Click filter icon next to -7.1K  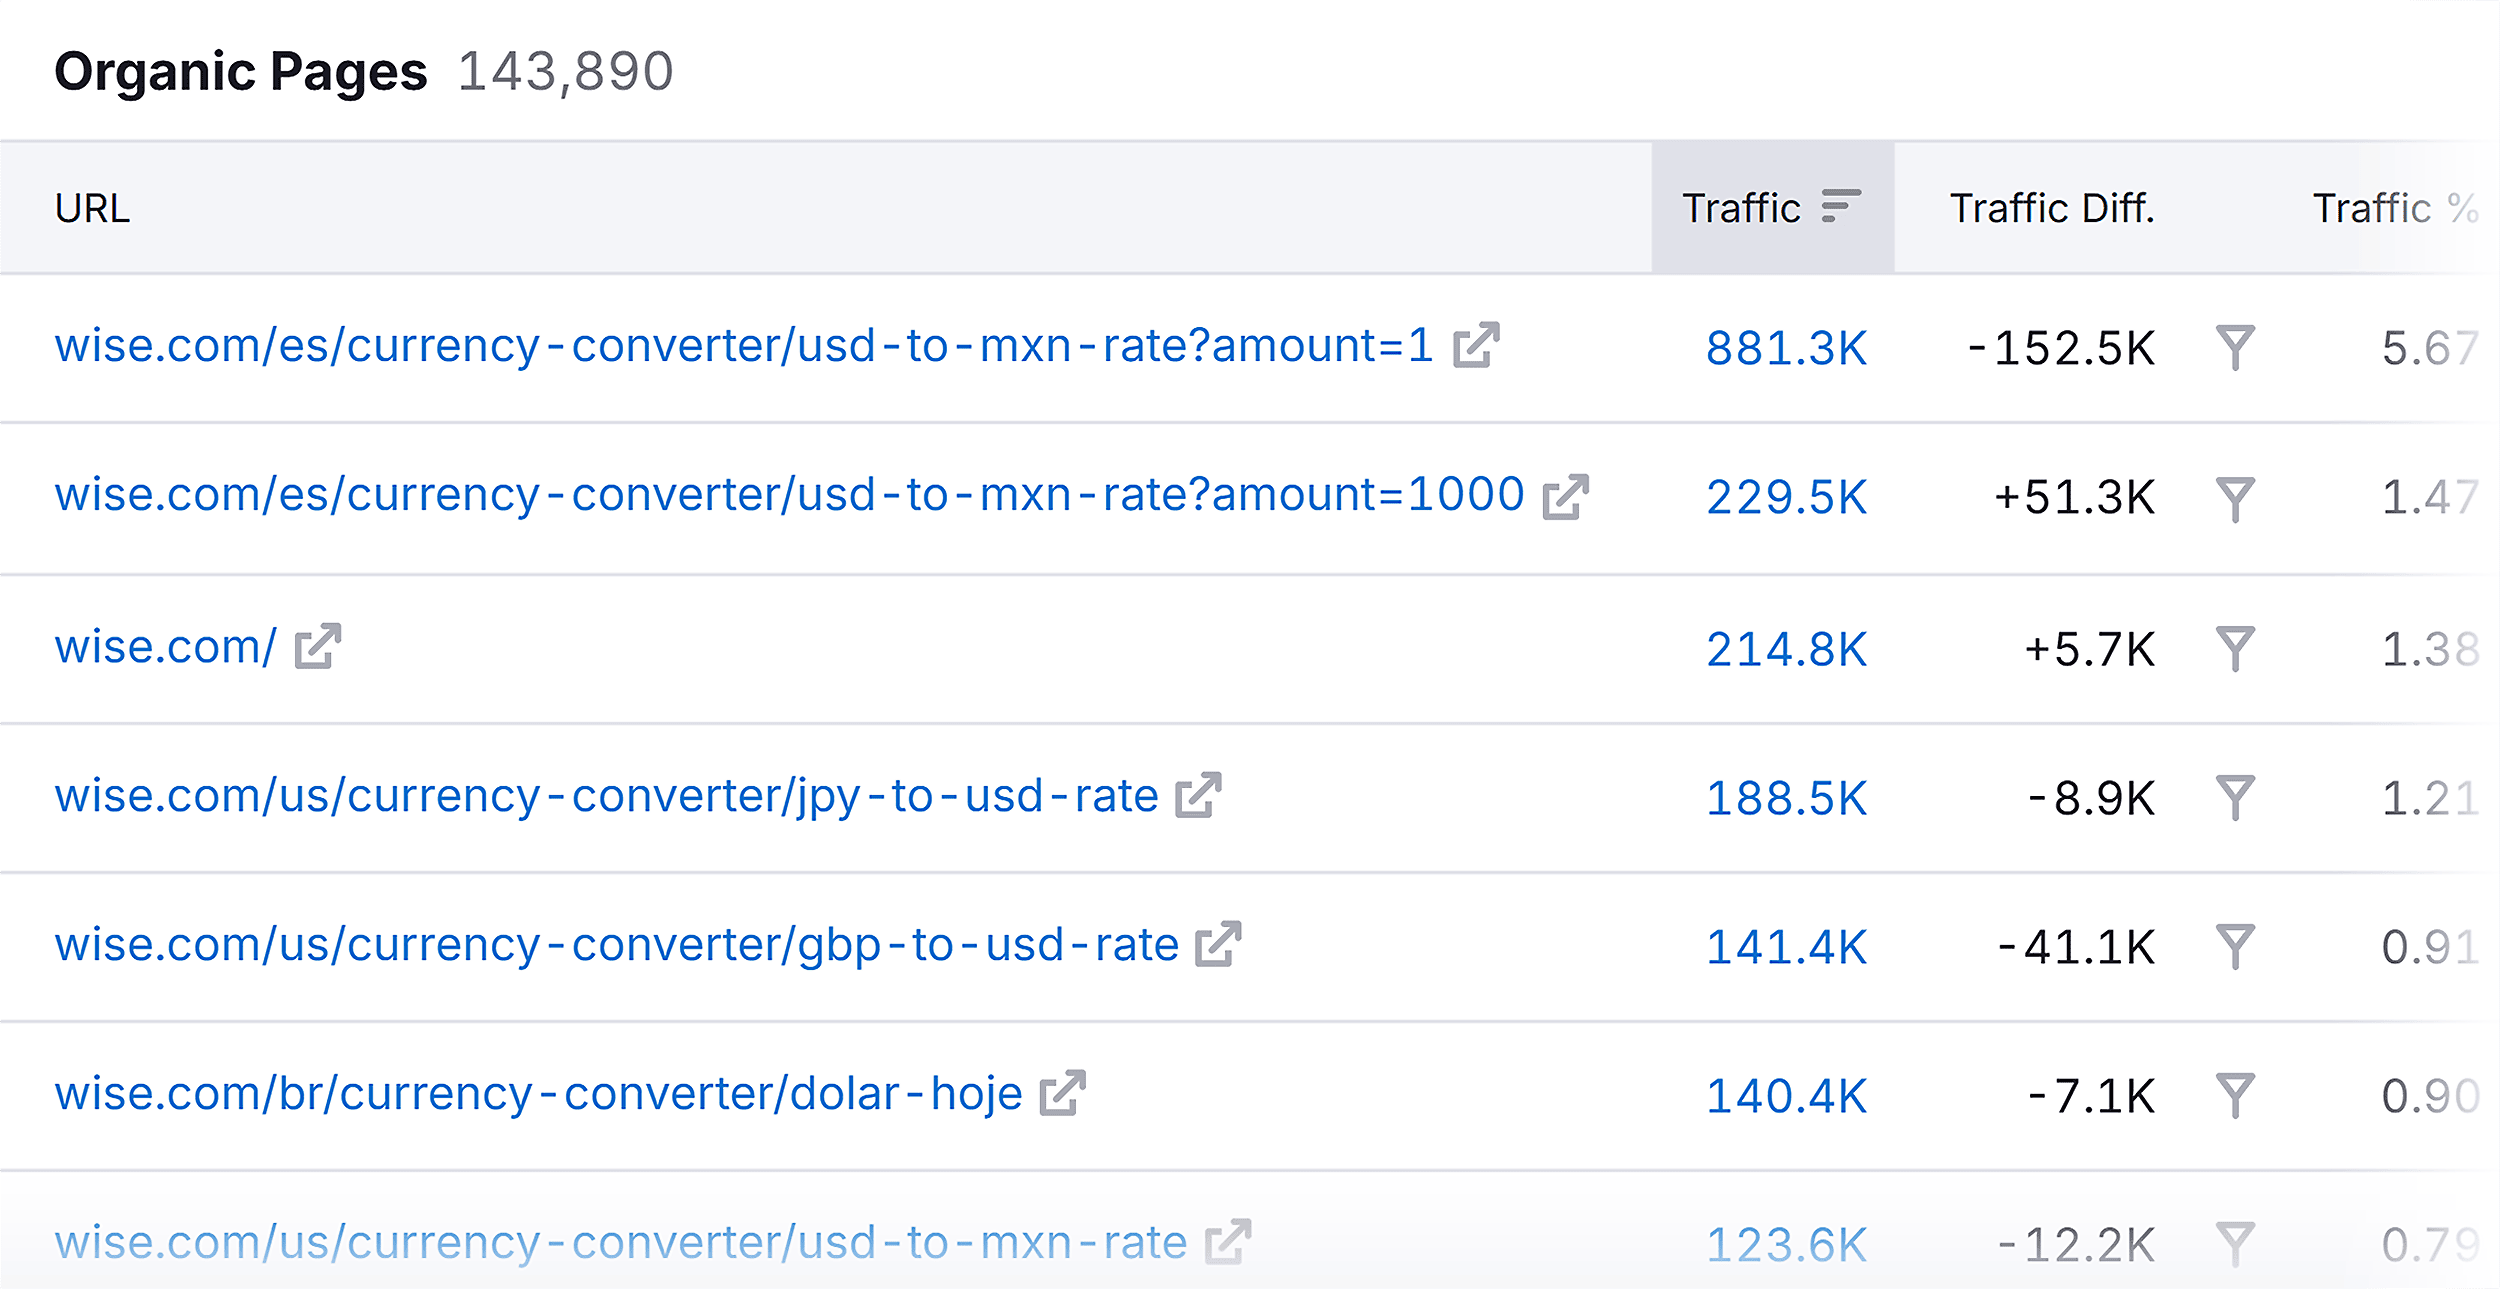click(x=2235, y=1095)
